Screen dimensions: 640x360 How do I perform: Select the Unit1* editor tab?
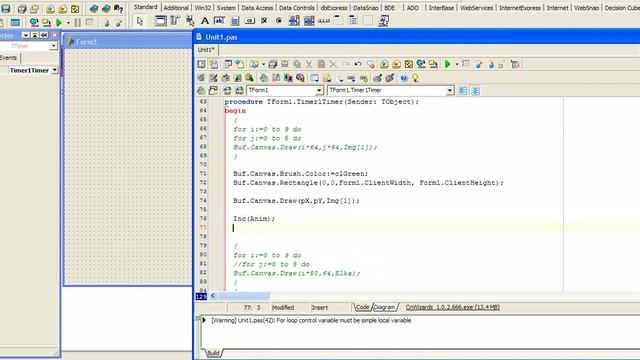click(x=206, y=50)
